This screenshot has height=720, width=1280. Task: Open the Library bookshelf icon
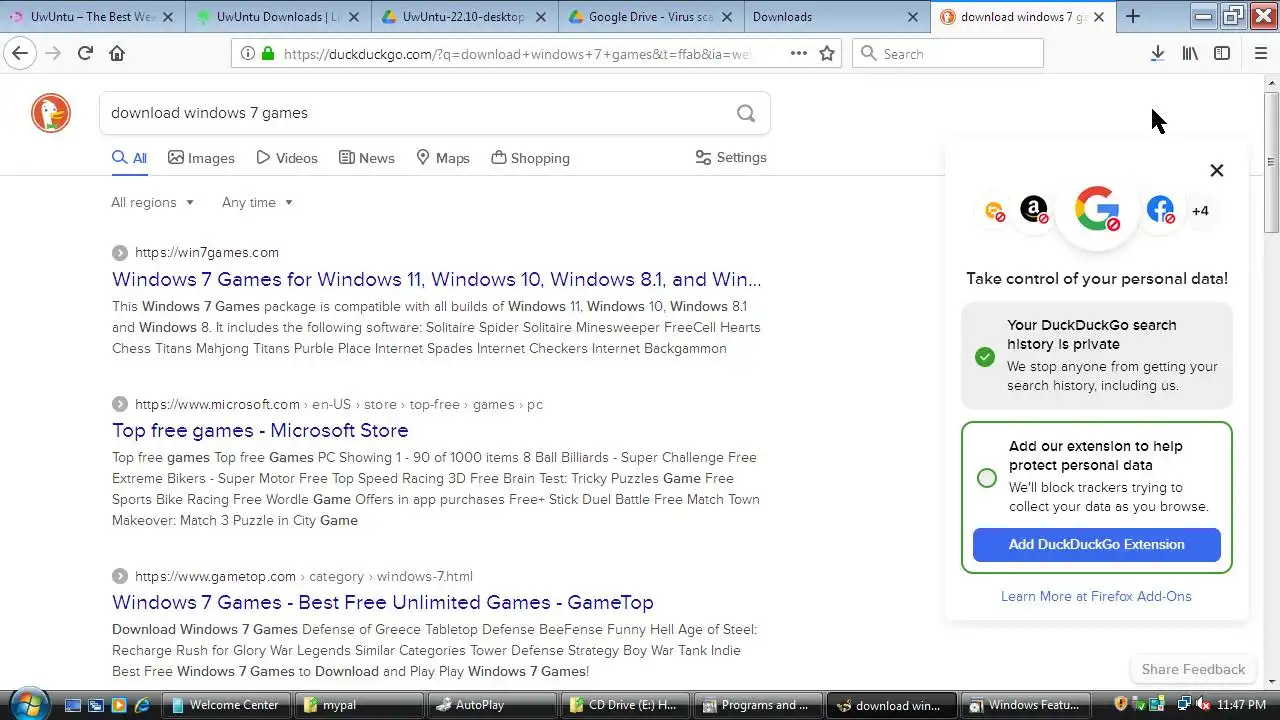pyautogui.click(x=1190, y=53)
